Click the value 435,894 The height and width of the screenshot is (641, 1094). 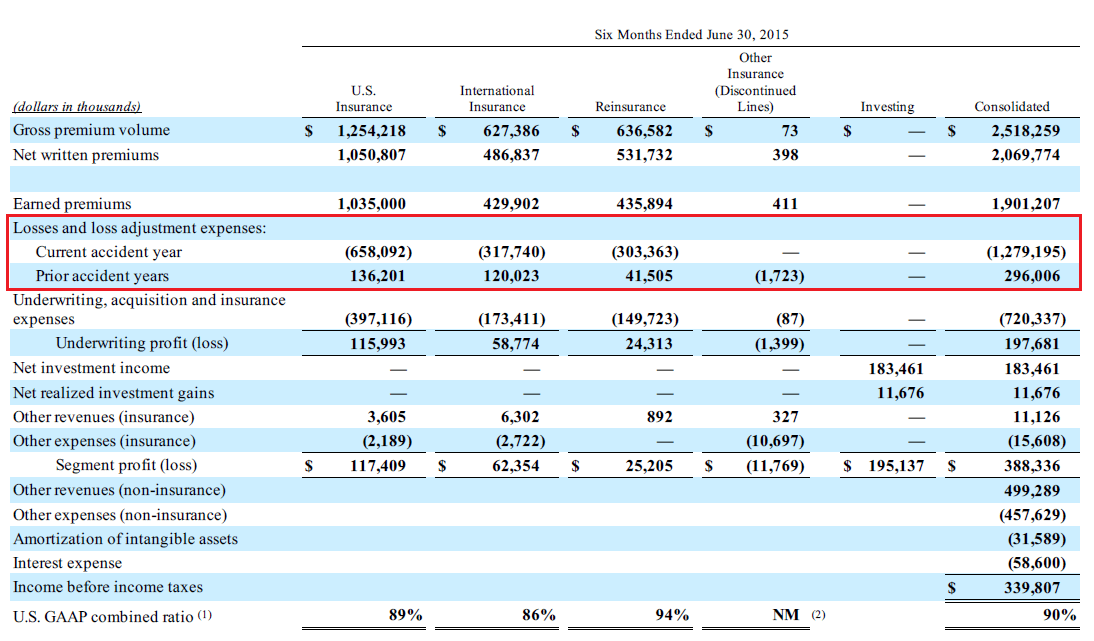click(644, 204)
